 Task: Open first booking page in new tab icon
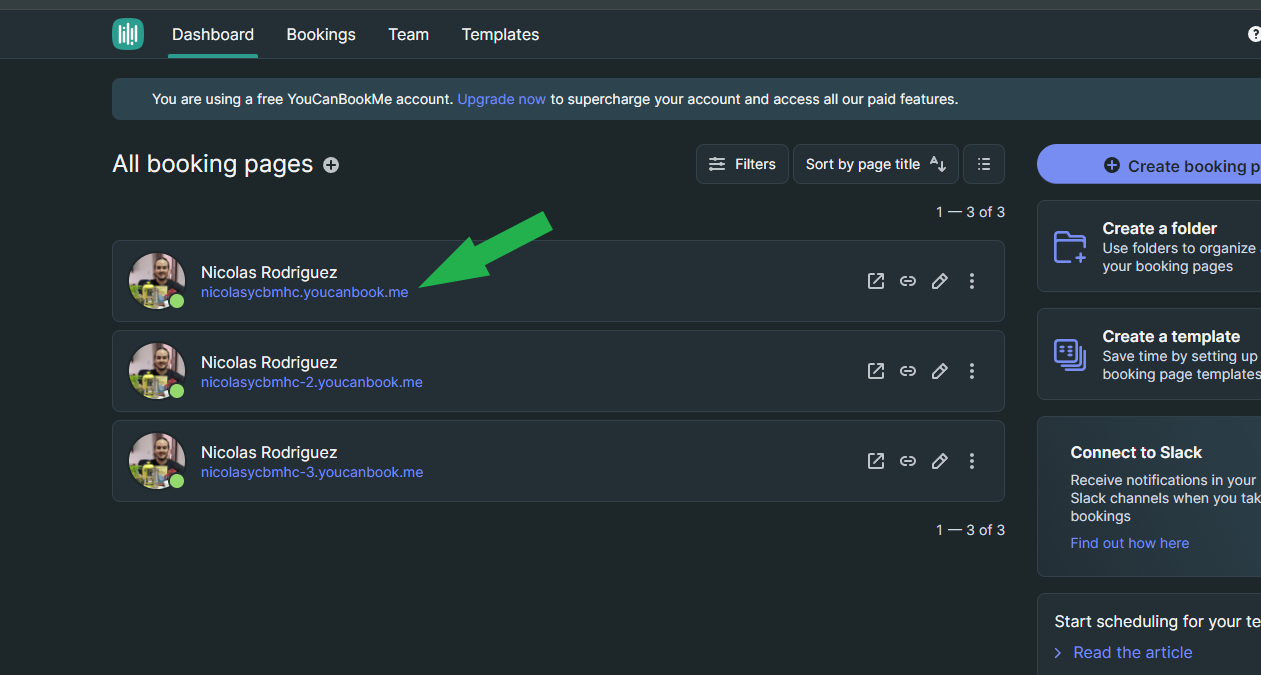coord(876,281)
